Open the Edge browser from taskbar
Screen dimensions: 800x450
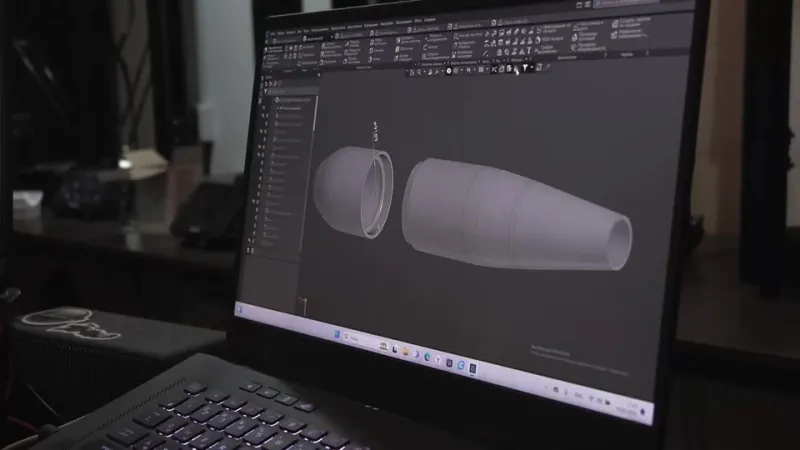[x=427, y=355]
